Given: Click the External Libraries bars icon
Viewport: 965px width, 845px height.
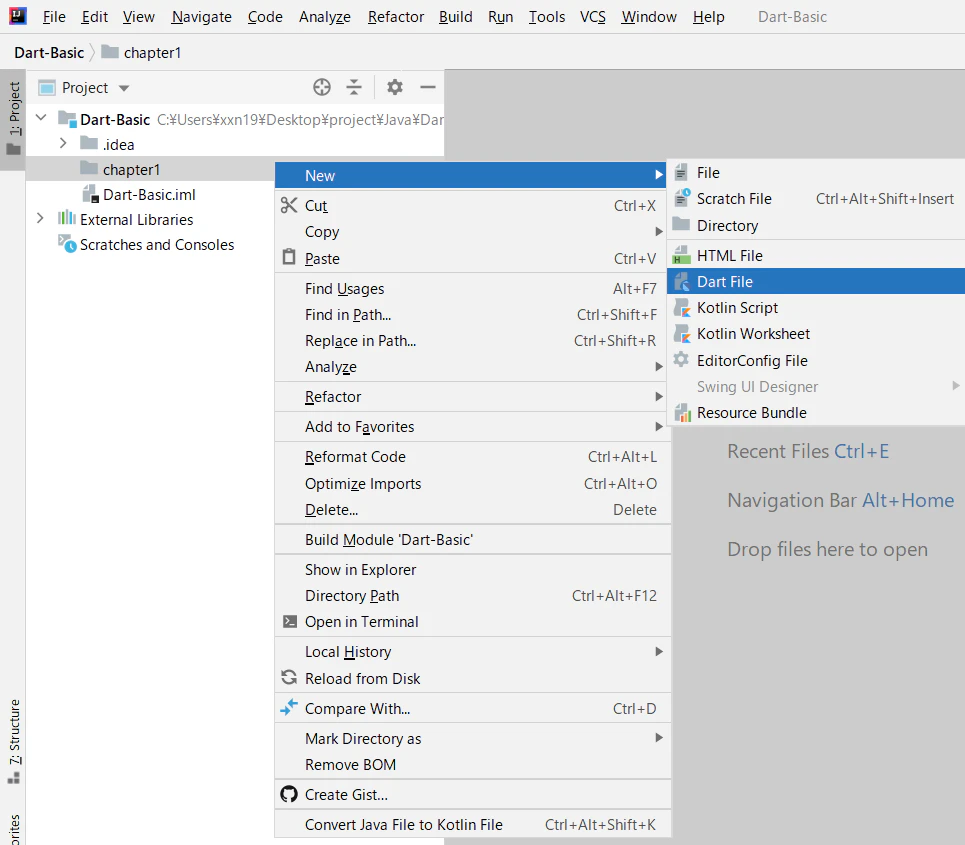Looking at the screenshot, I should (66, 218).
